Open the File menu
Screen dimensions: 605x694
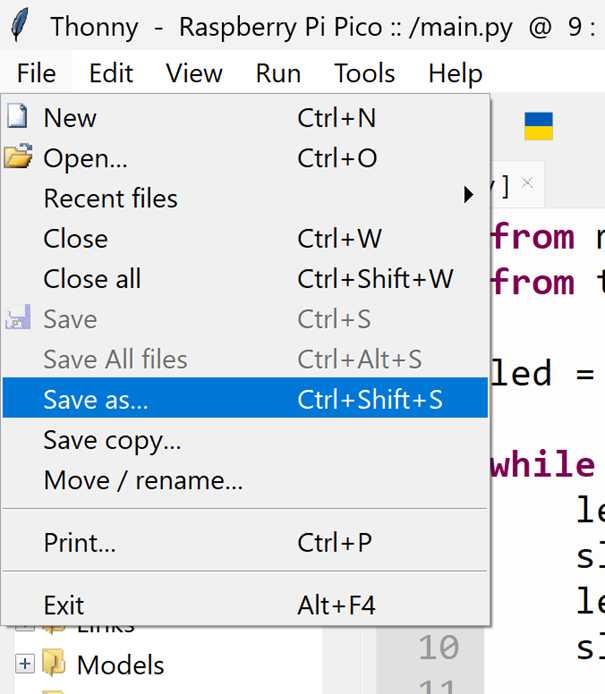(36, 73)
